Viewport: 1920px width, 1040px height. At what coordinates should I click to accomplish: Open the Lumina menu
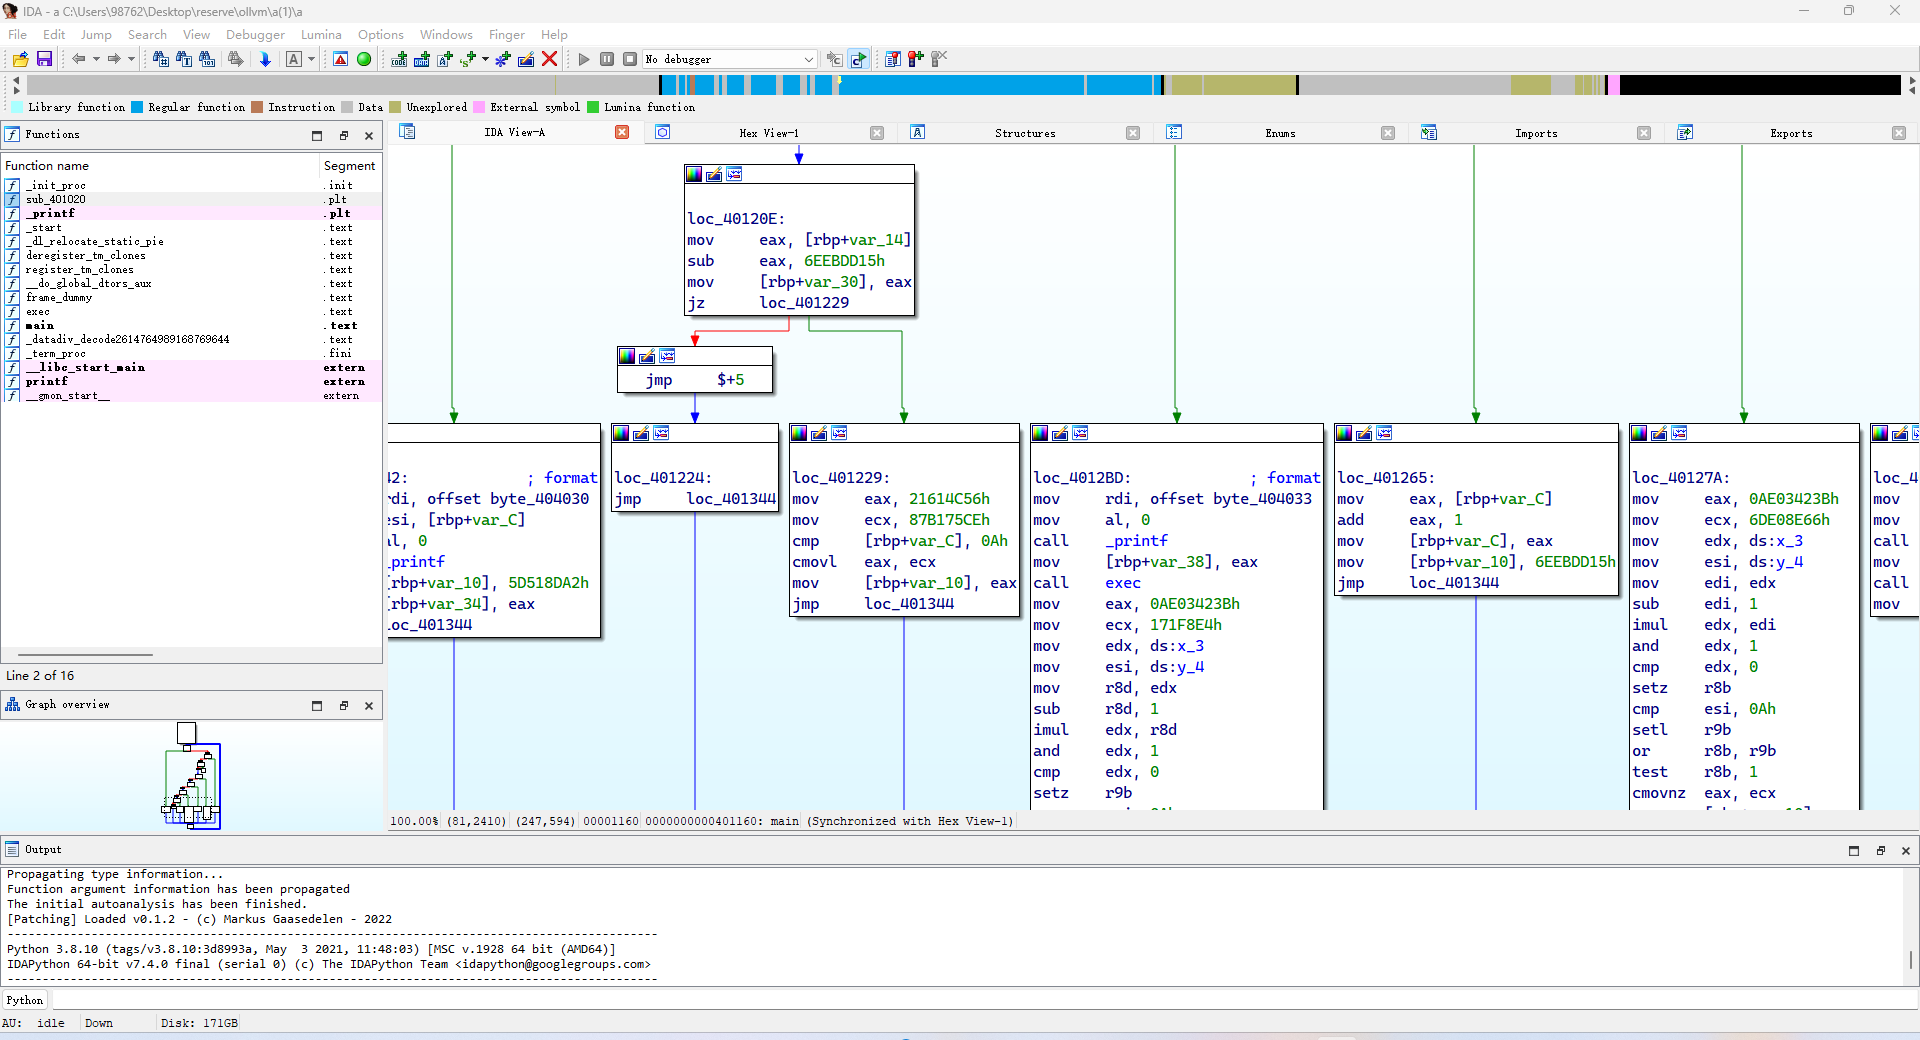(321, 34)
